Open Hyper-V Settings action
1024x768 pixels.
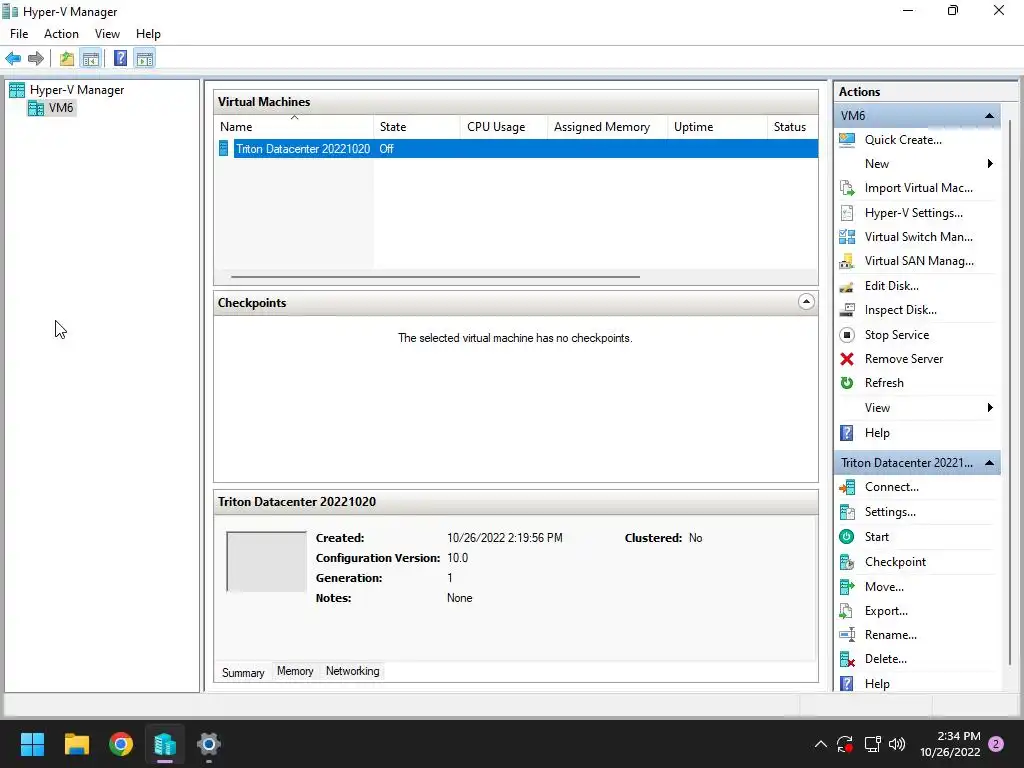[x=914, y=213]
